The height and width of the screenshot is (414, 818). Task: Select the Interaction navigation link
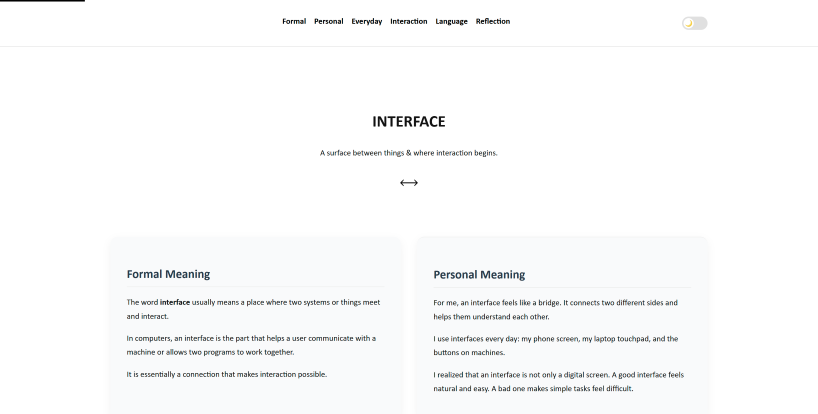coord(408,21)
